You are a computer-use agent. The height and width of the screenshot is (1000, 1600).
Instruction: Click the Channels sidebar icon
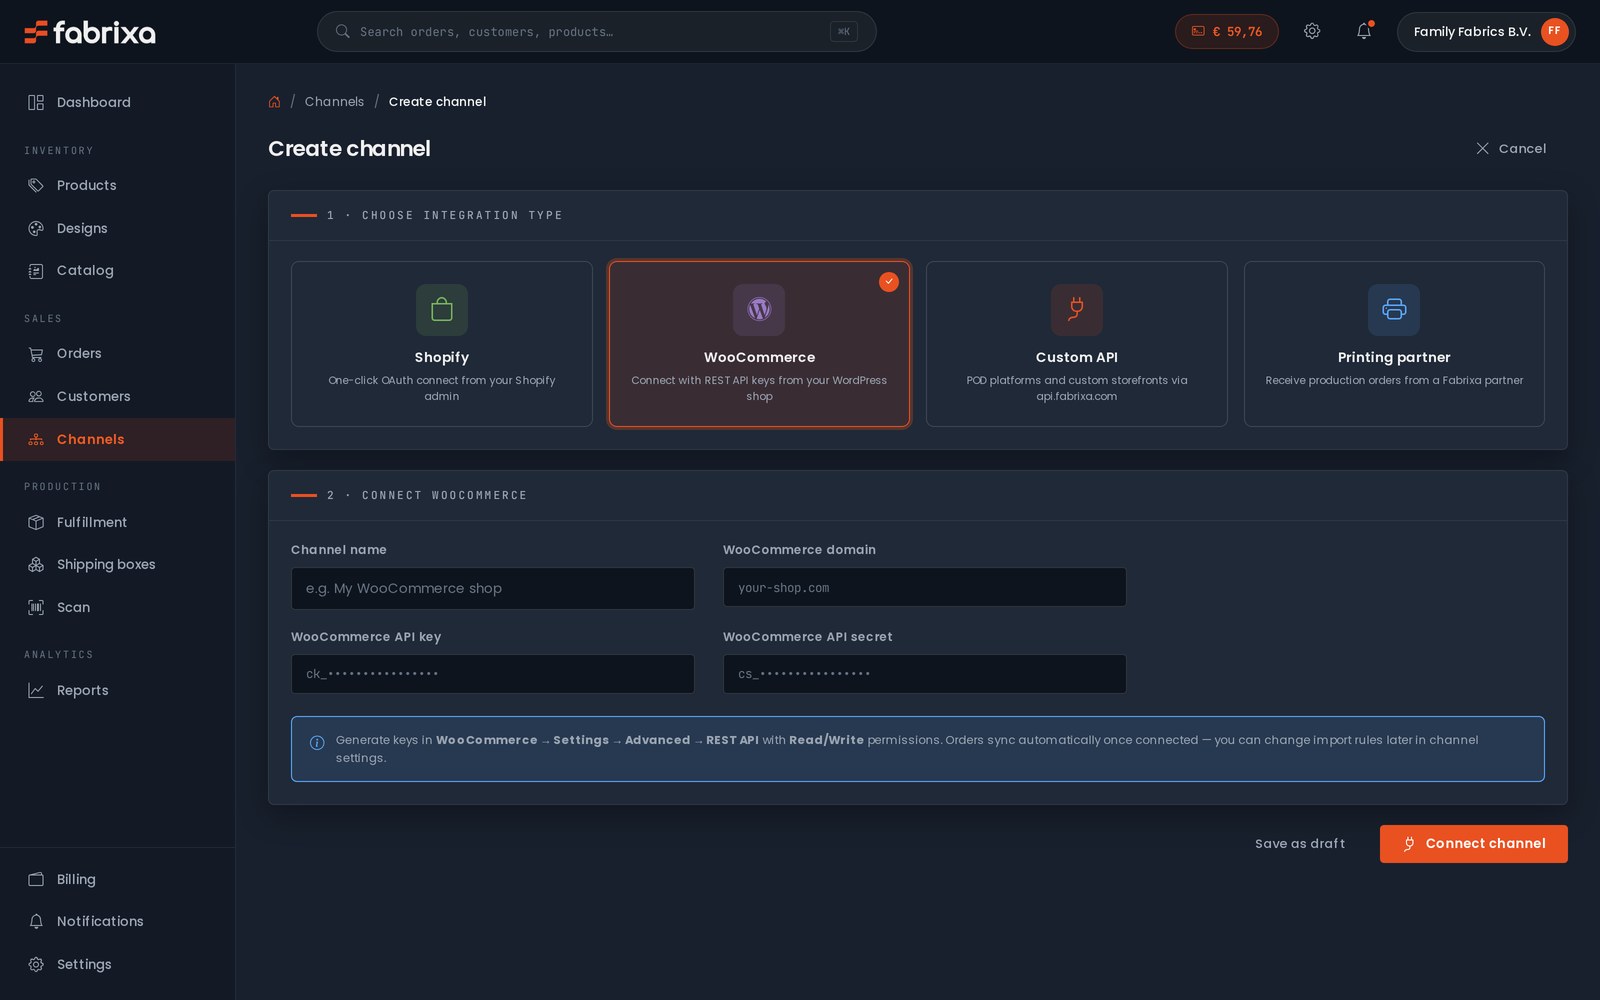36,439
